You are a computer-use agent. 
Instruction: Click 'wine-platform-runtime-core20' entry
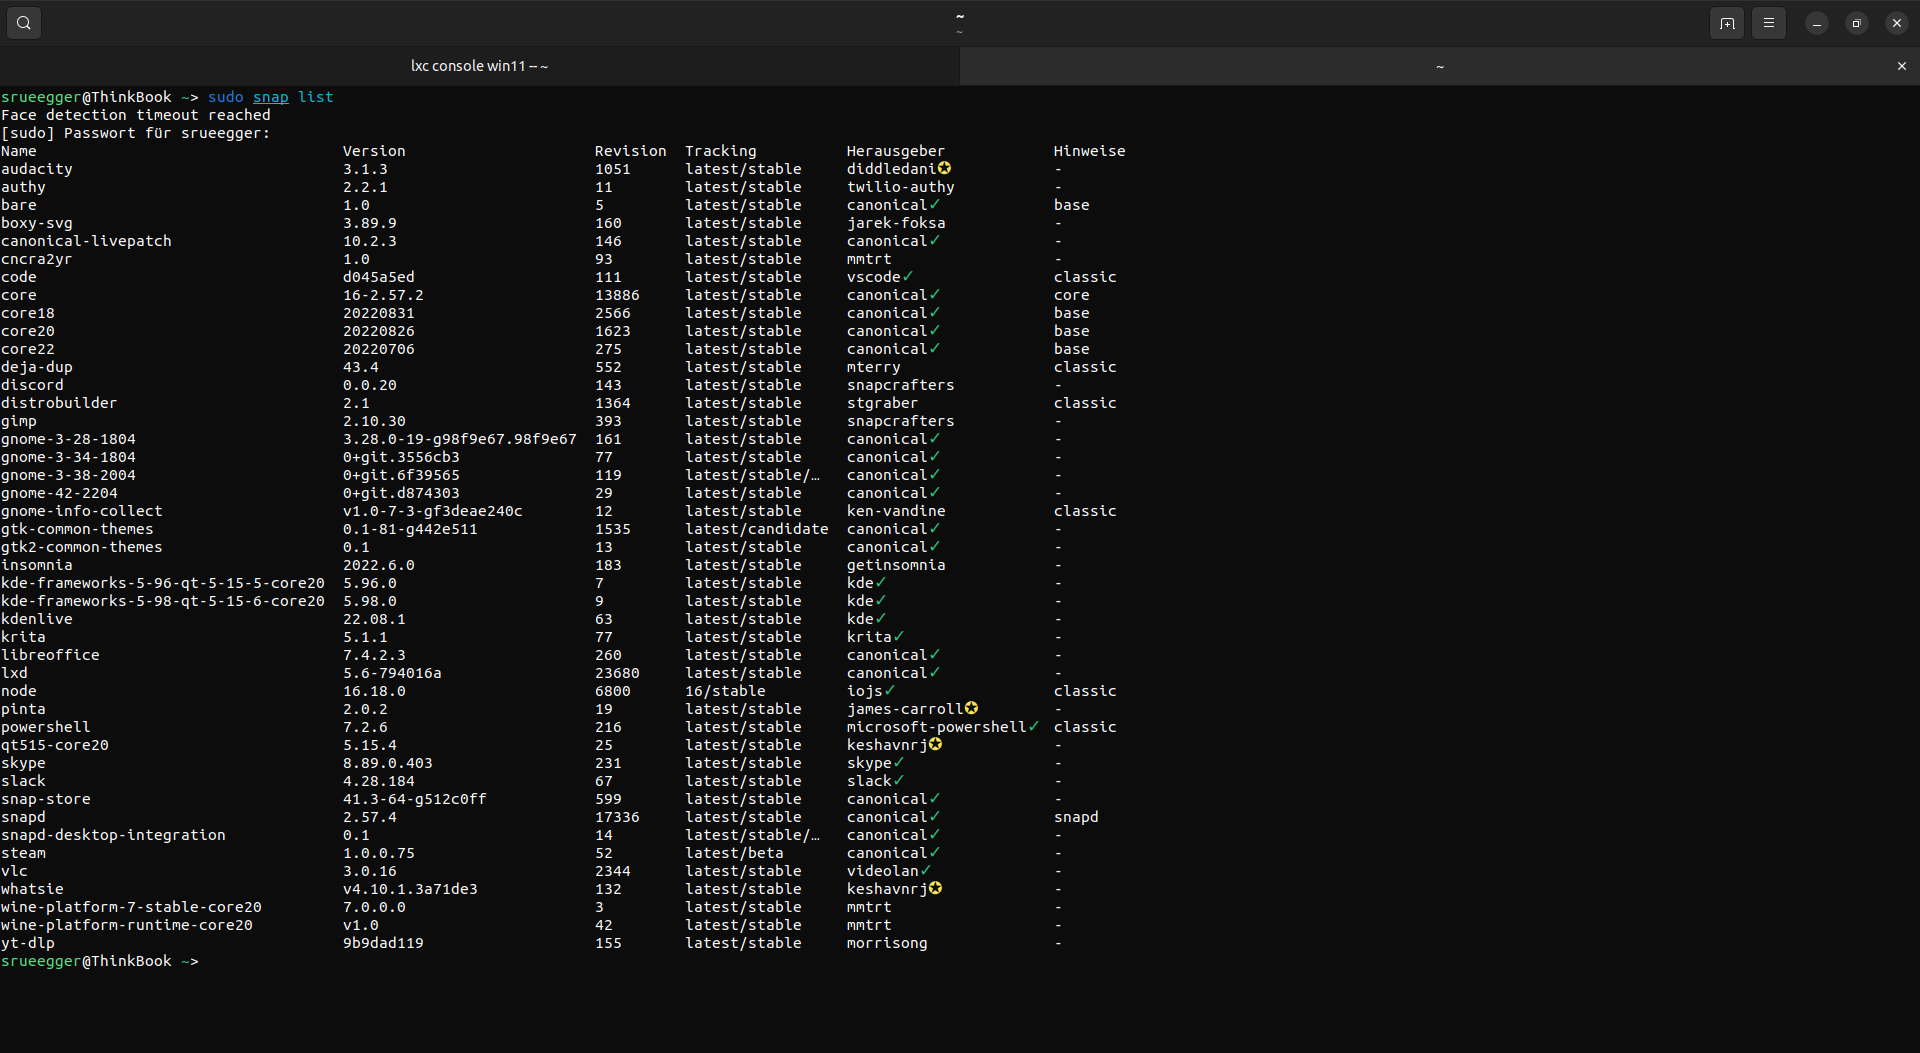[127, 925]
